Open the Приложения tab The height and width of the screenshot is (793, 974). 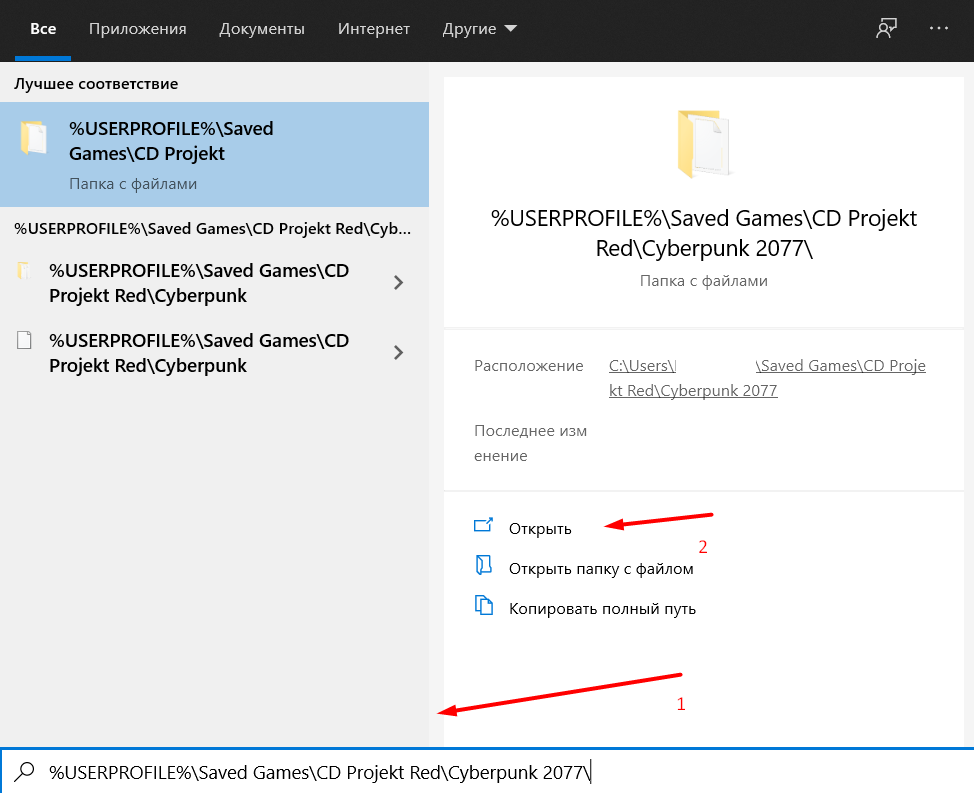coord(137,29)
